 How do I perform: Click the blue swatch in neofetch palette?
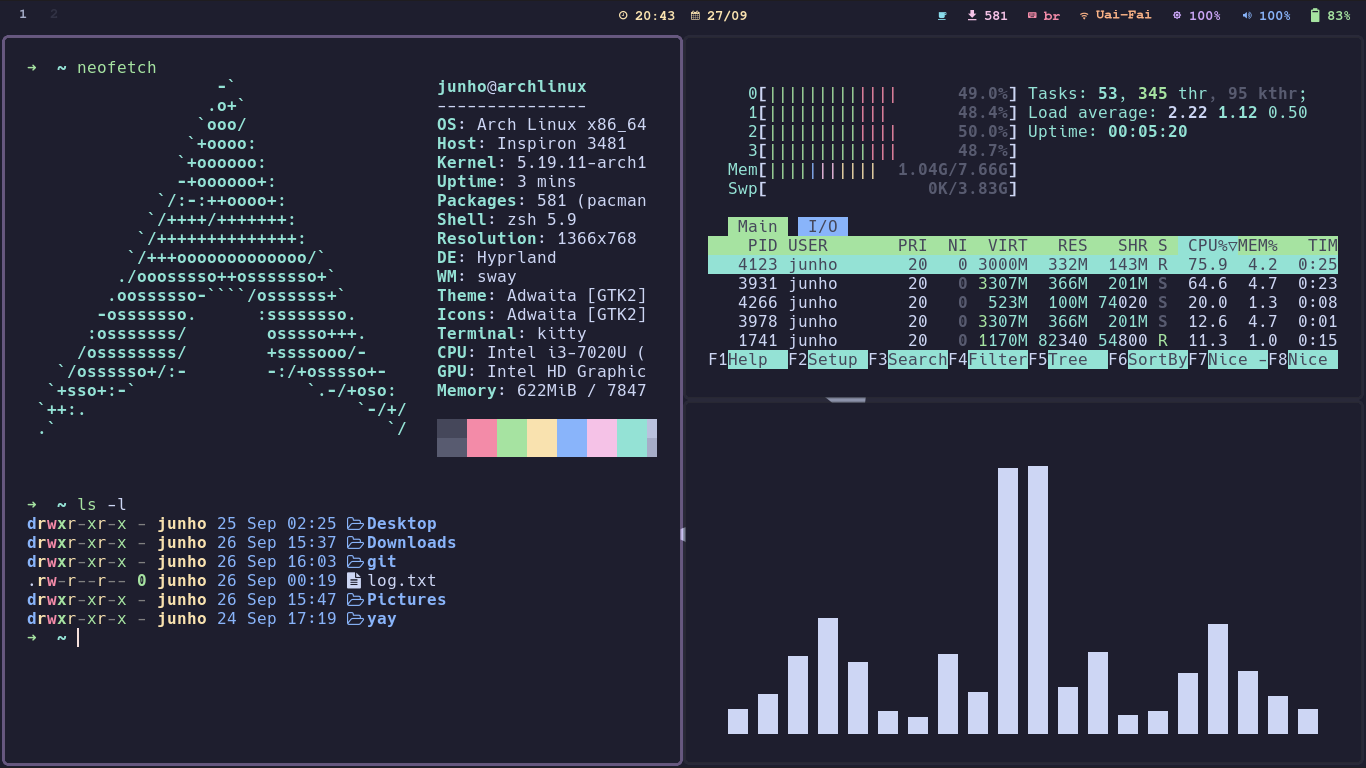[x=572, y=438]
